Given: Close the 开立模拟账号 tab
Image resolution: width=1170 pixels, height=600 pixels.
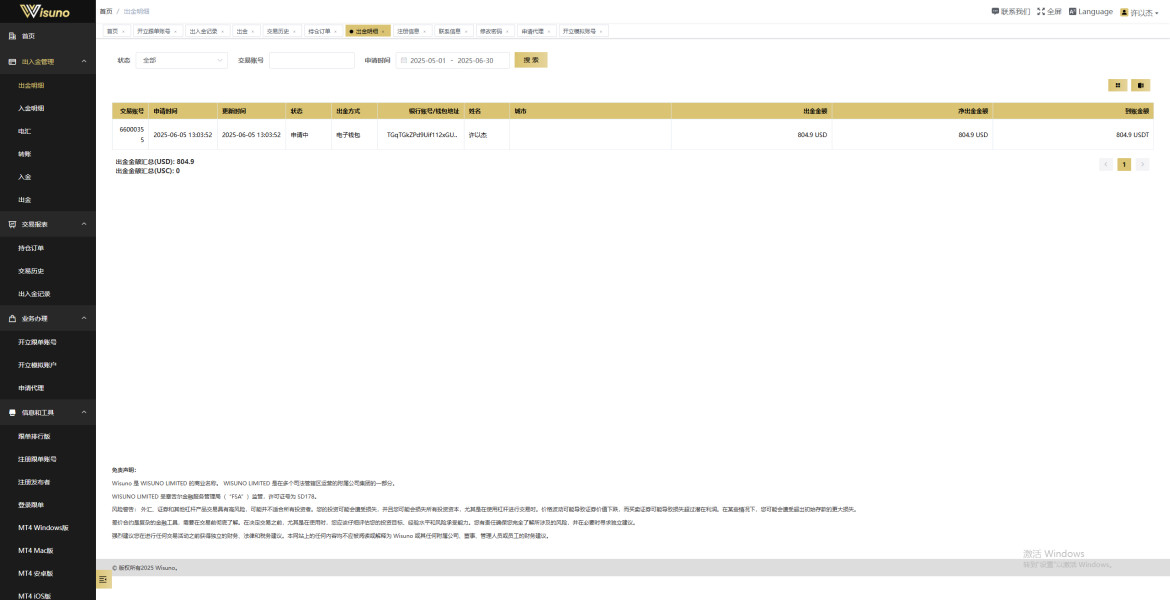Looking at the screenshot, I should click(x=601, y=31).
